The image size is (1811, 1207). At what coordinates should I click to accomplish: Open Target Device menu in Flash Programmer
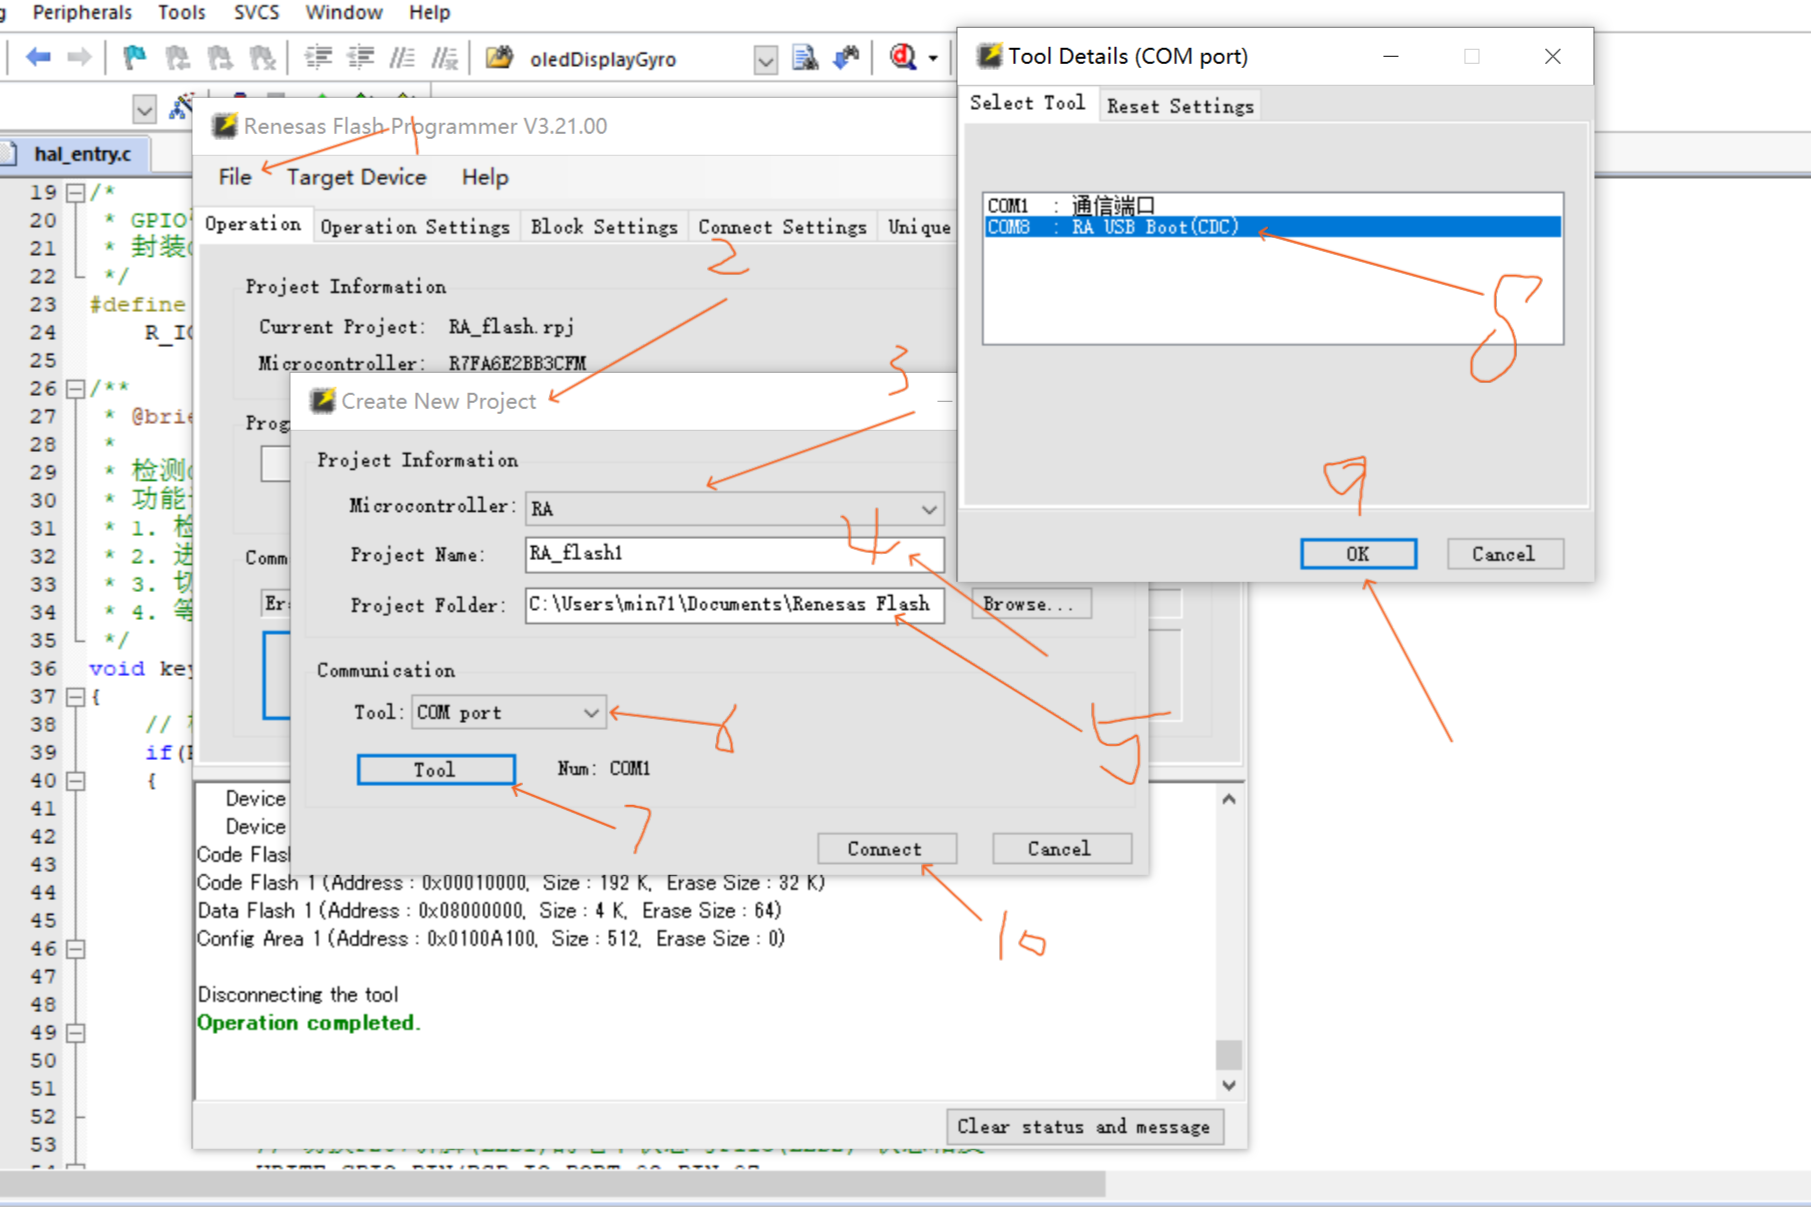coord(357,177)
